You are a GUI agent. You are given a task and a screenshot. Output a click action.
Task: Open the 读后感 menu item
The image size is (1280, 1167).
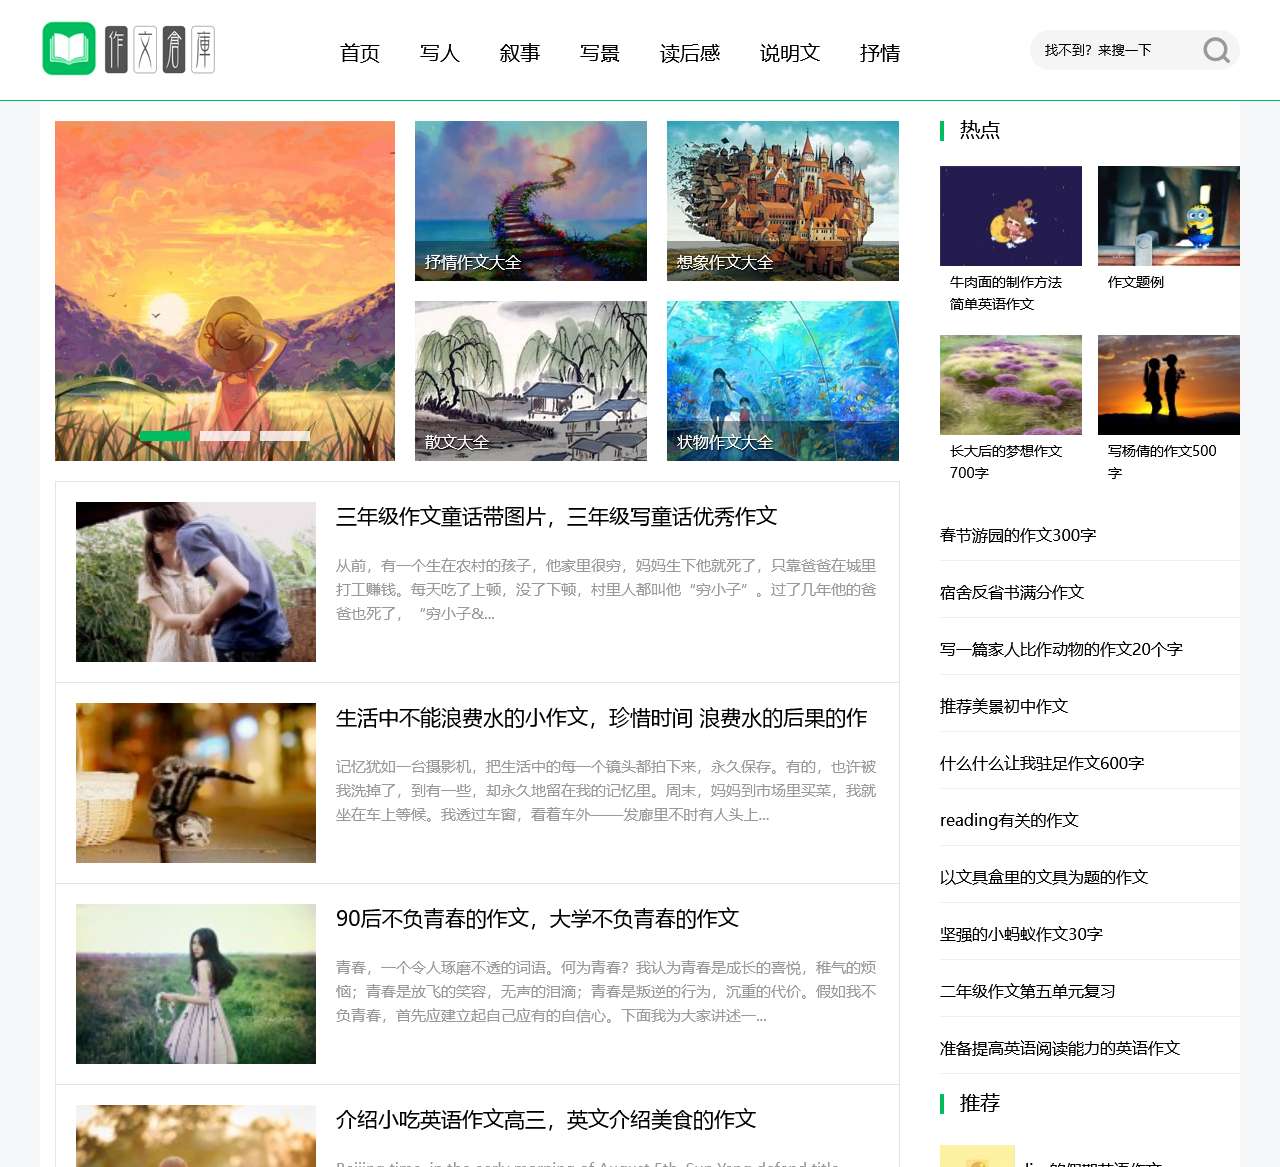point(690,53)
